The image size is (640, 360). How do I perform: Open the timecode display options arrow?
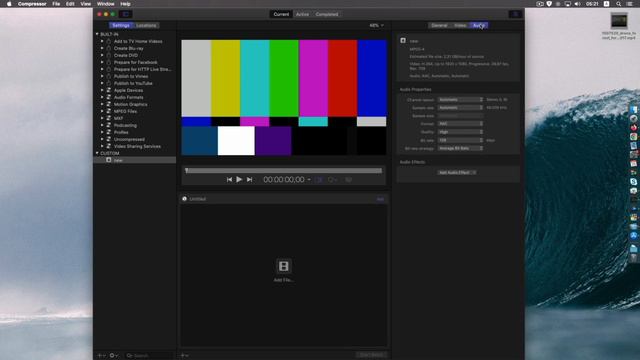(x=309, y=180)
